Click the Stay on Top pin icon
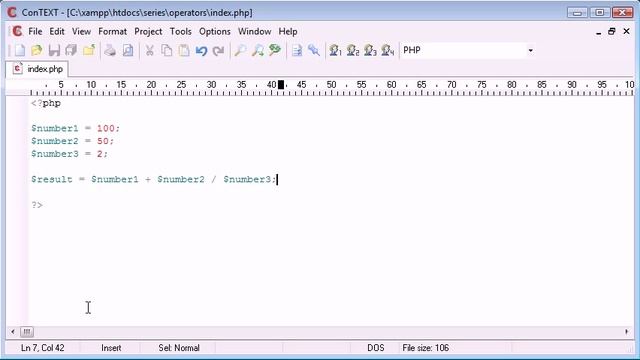The width and height of the screenshot is (640, 360). (x=314, y=51)
